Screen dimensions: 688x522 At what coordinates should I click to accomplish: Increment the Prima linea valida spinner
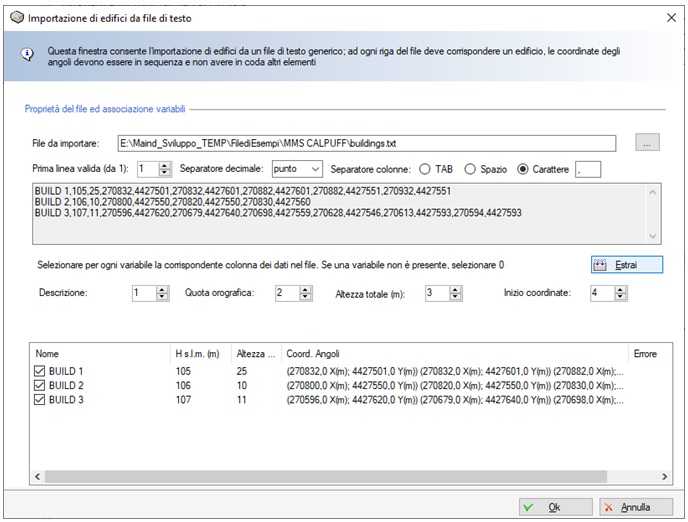pos(166,166)
